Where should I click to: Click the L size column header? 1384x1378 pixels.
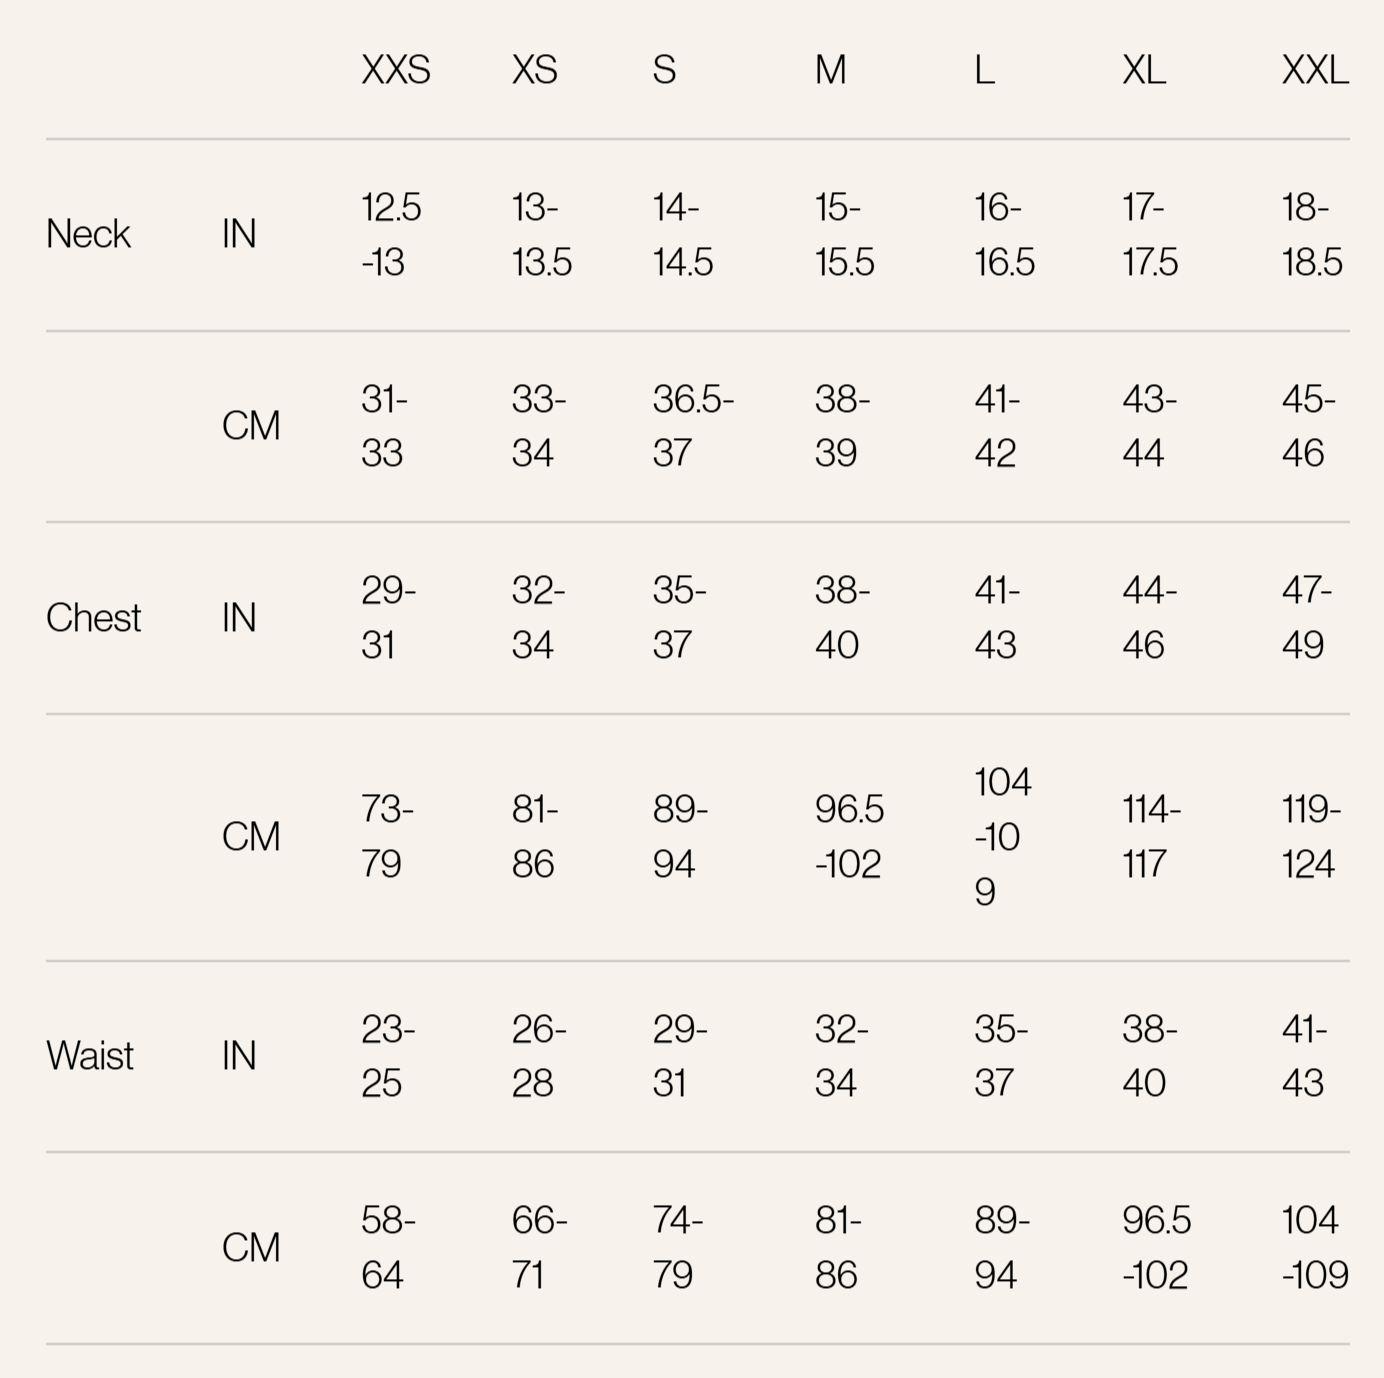(x=985, y=70)
